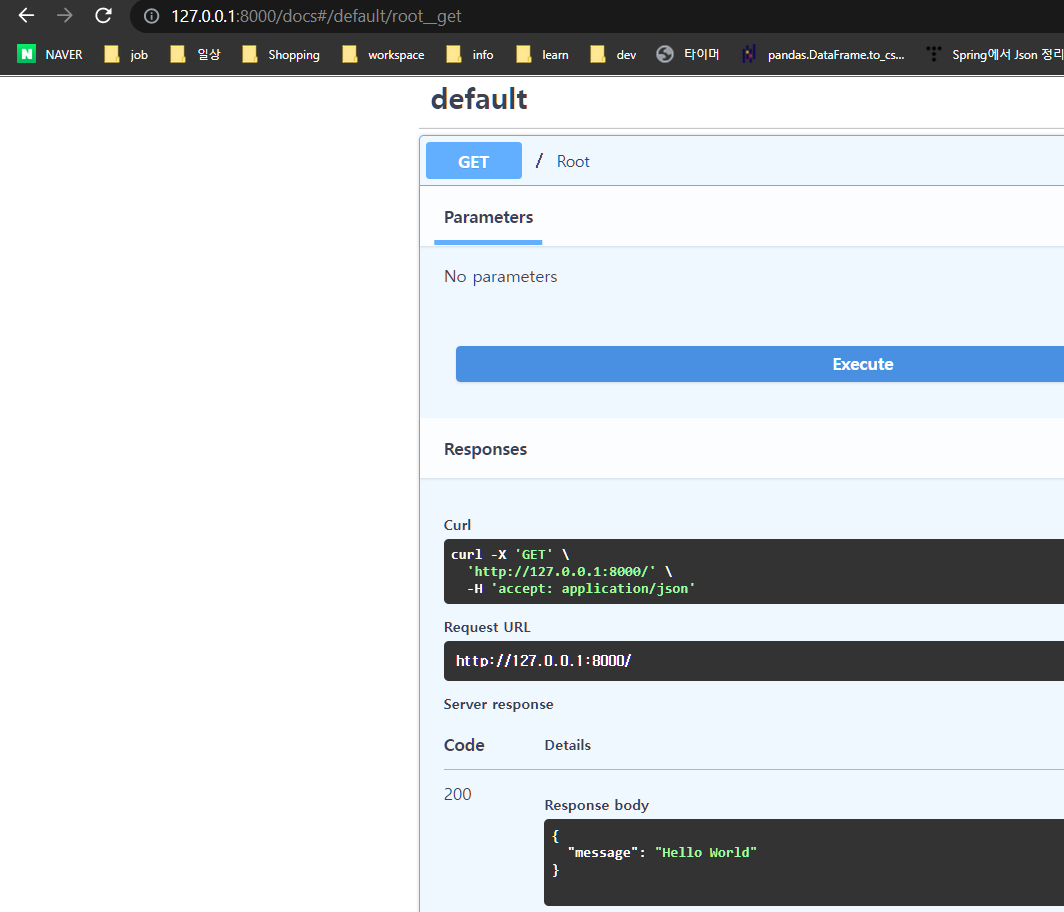1064x912 pixels.
Task: Open the NAVER bookmark
Action: coord(50,54)
